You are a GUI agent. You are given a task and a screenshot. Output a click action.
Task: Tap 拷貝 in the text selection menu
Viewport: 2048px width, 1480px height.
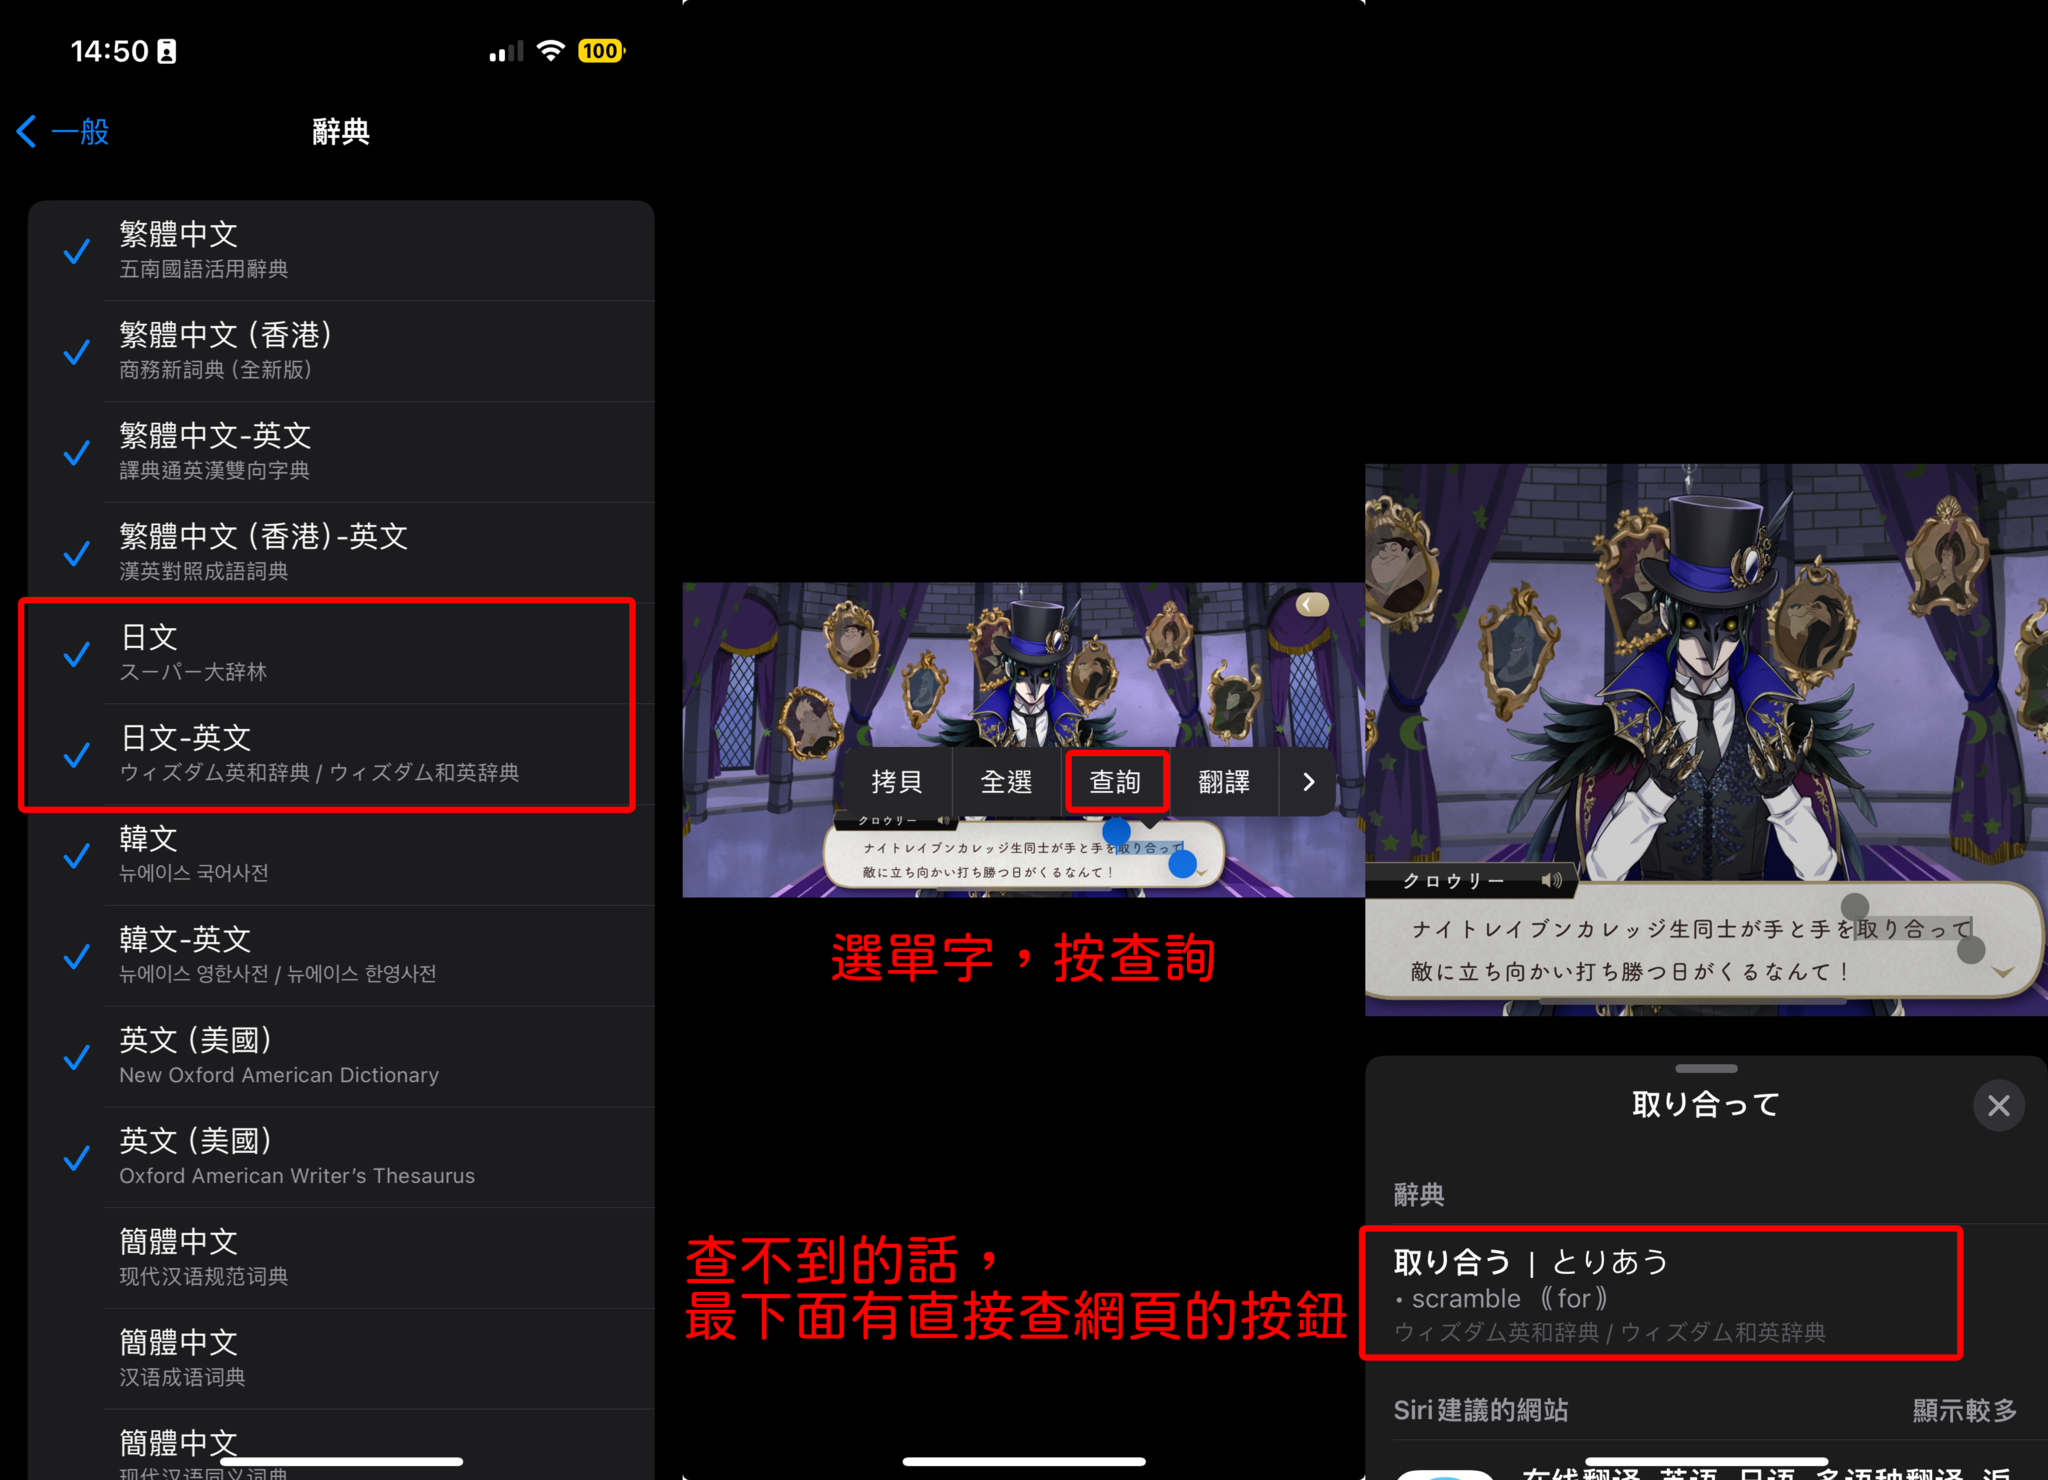(897, 782)
